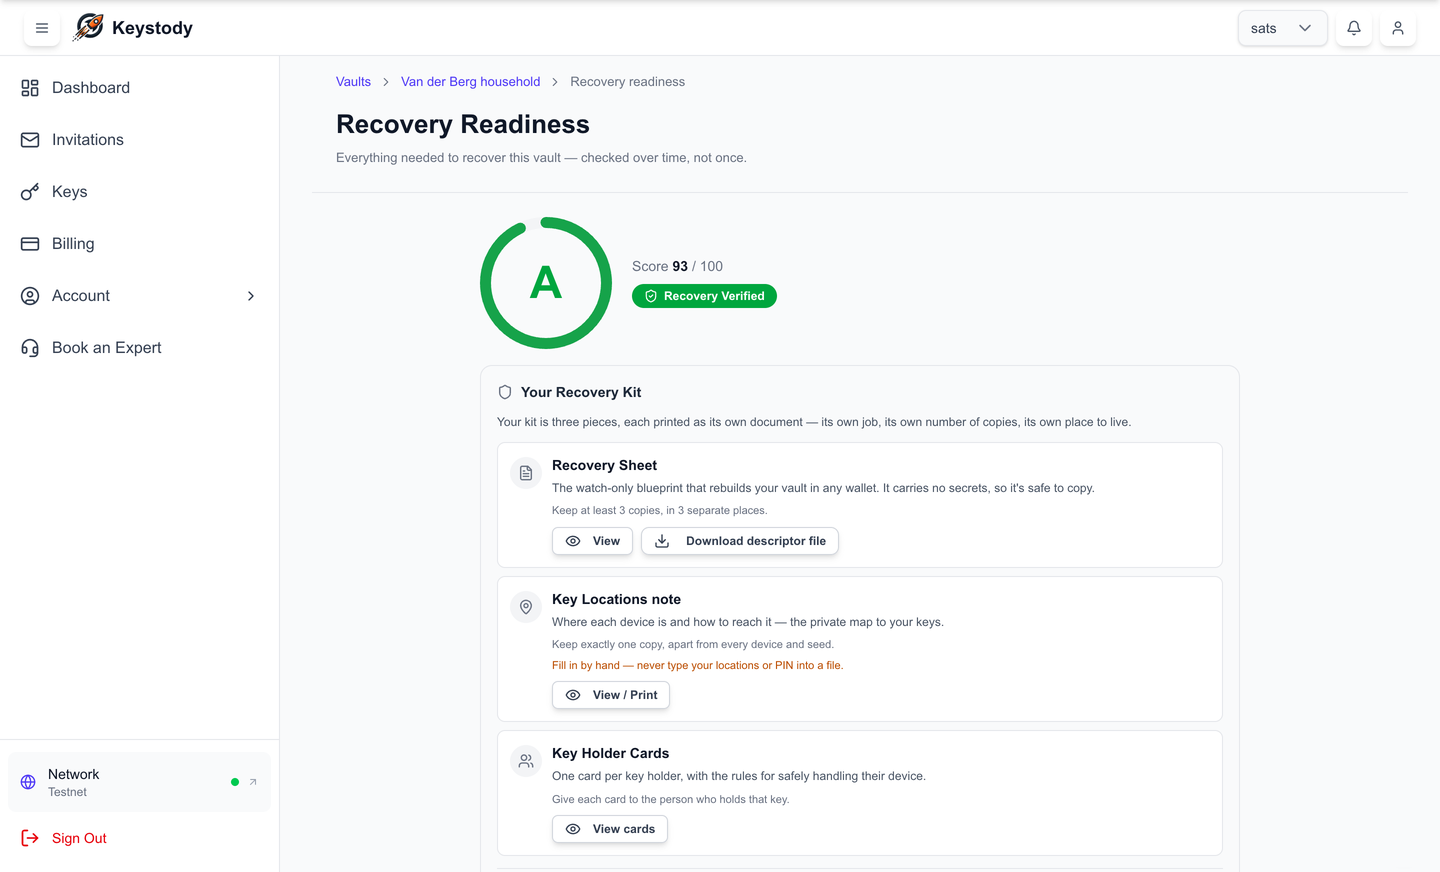This screenshot has height=872, width=1440.
Task: Click the Key Holder Cards title
Action: [x=610, y=753]
